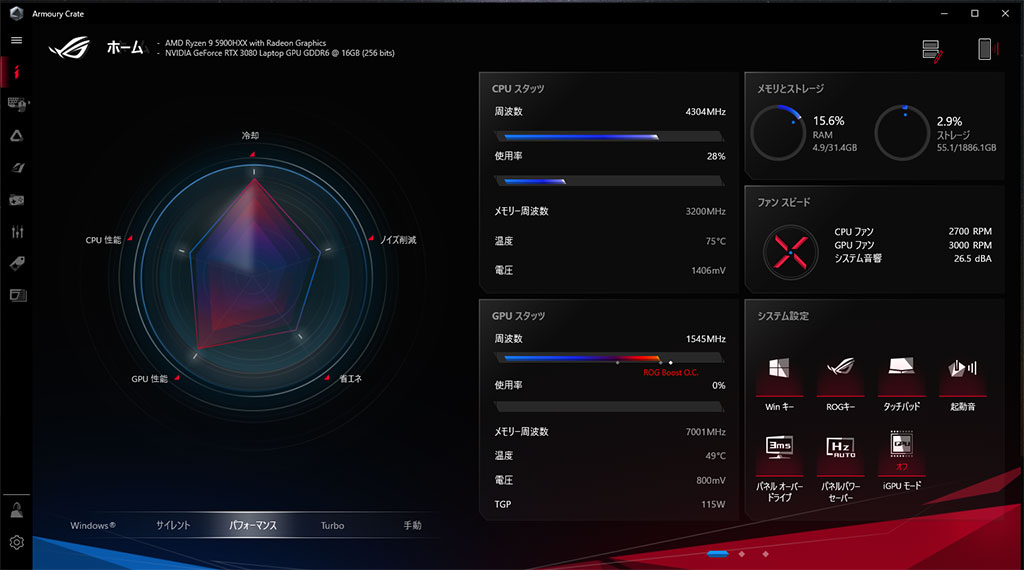Click the ノイズ削減 label on radar chart

(x=398, y=240)
